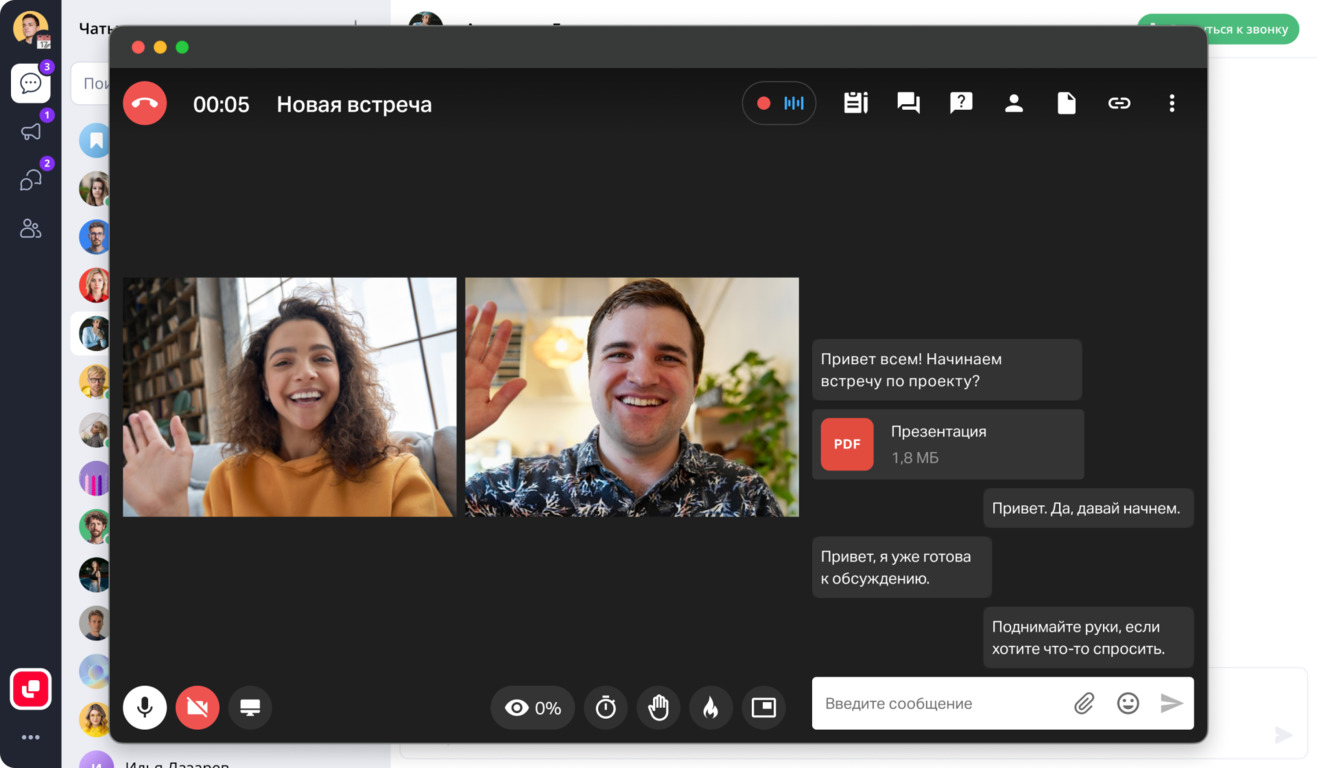The image size is (1317, 768).
Task: Open the meeting chat panel icon
Action: click(908, 103)
